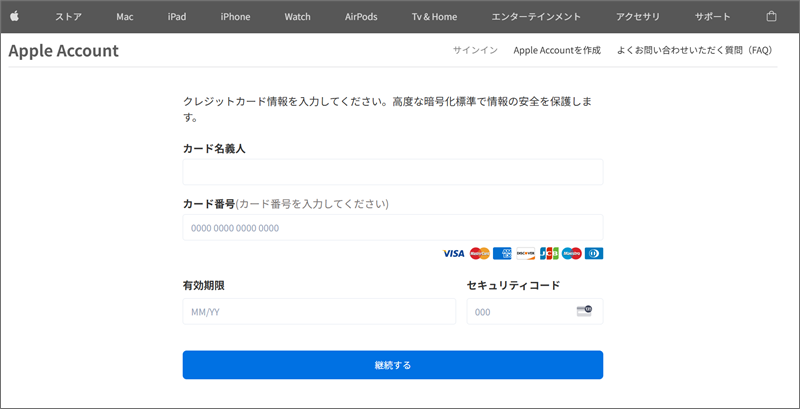Click Apple Accountを作成 link

[x=557, y=50]
